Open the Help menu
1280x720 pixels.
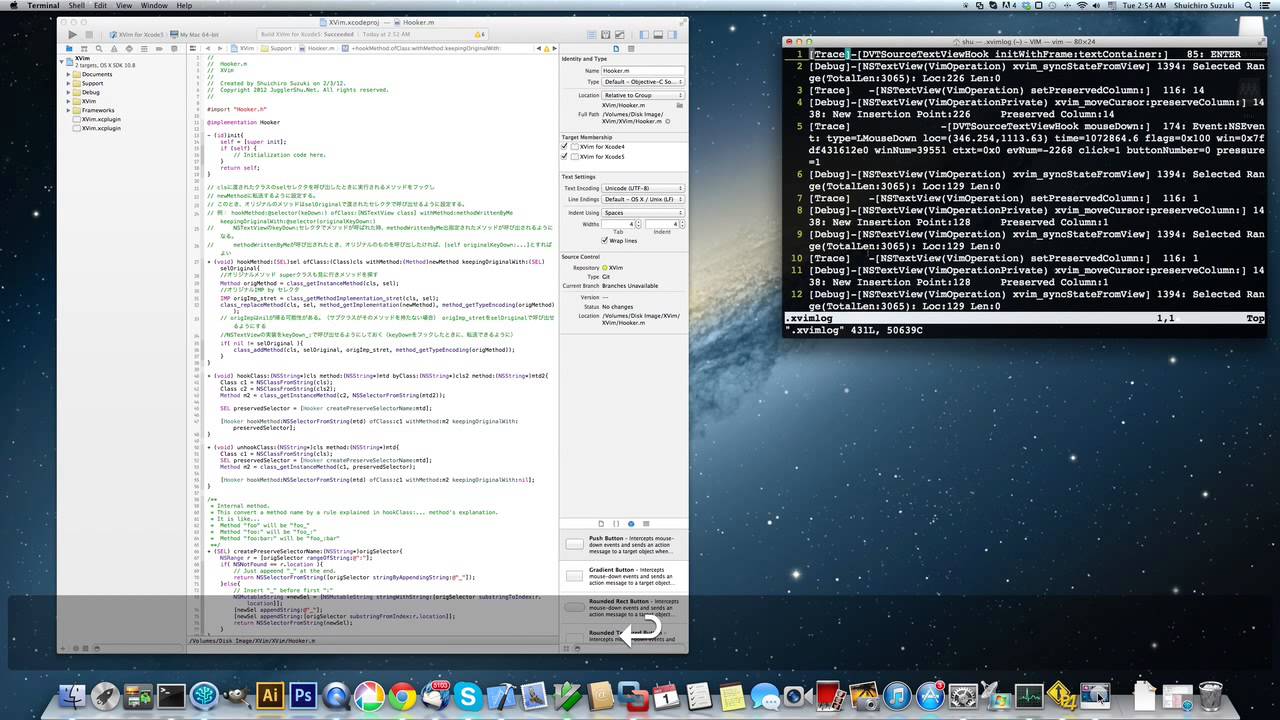[184, 6]
